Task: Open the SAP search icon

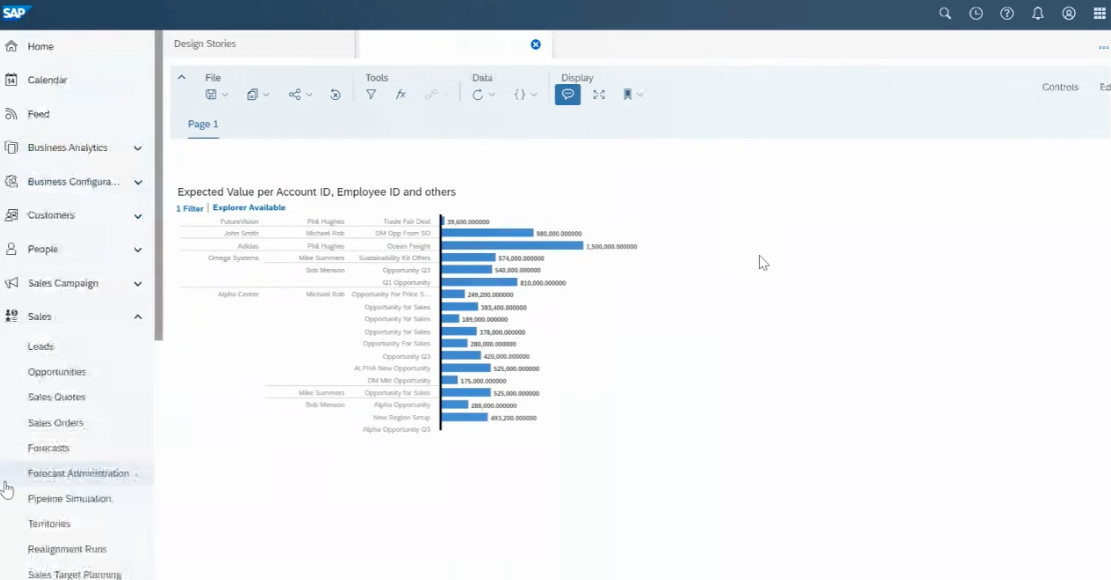Action: [x=944, y=13]
